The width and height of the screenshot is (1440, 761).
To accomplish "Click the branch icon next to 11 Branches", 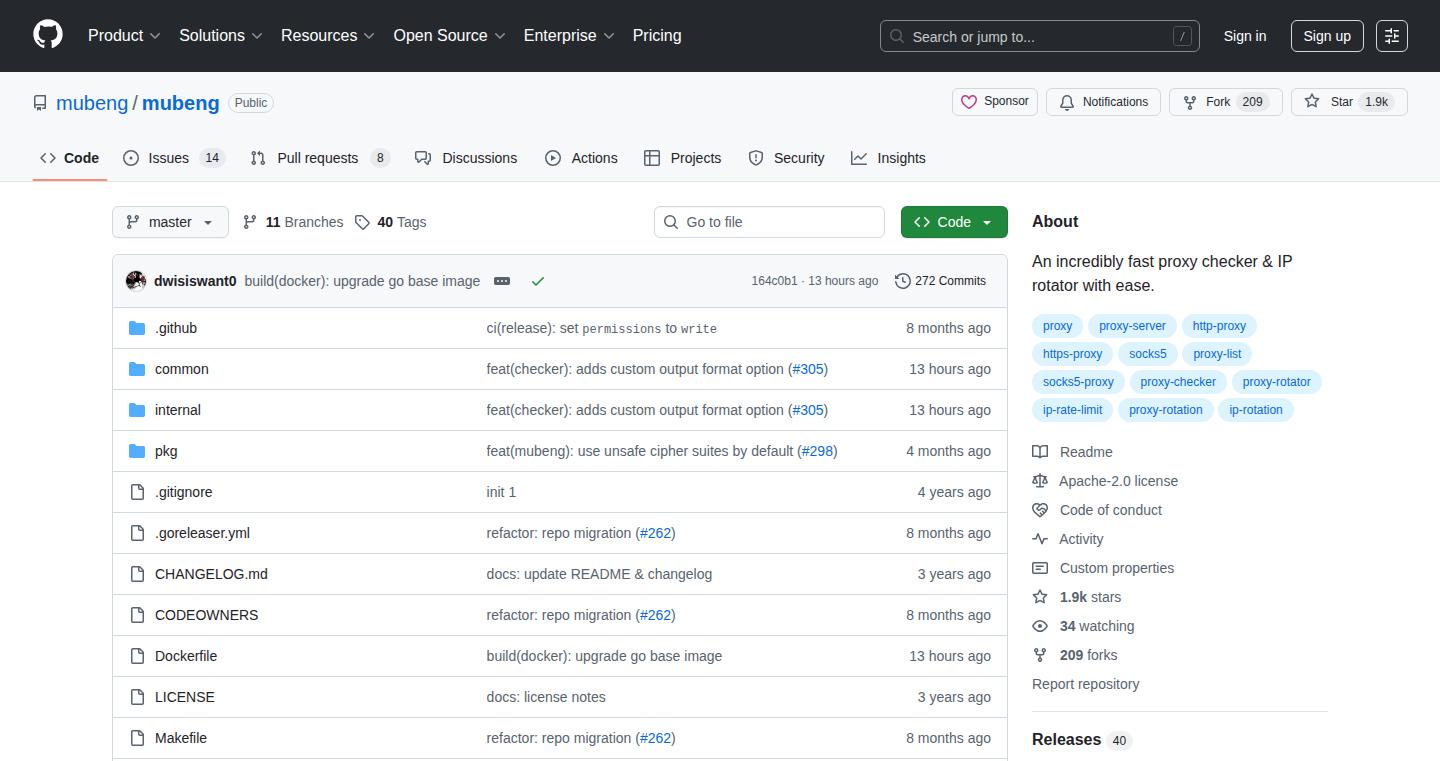I will click(250, 222).
